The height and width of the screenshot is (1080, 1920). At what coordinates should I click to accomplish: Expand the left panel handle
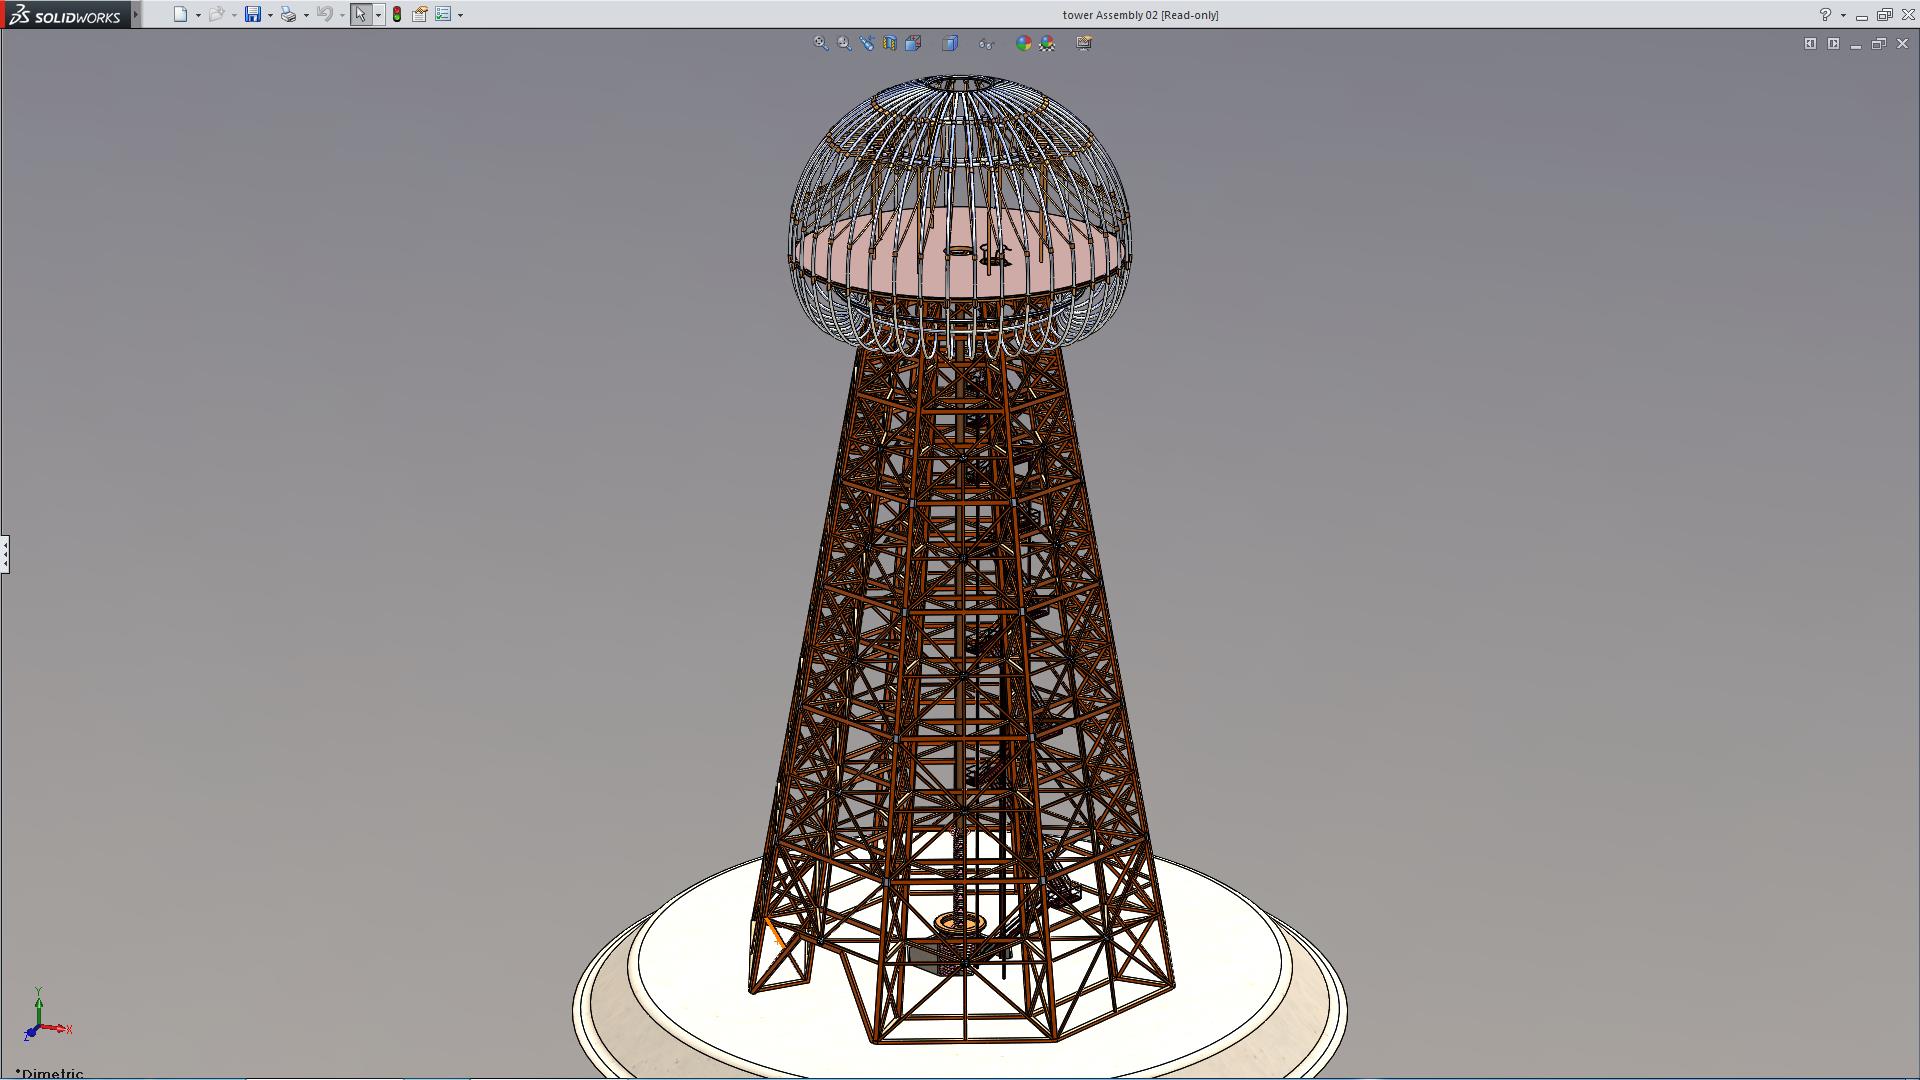5,553
